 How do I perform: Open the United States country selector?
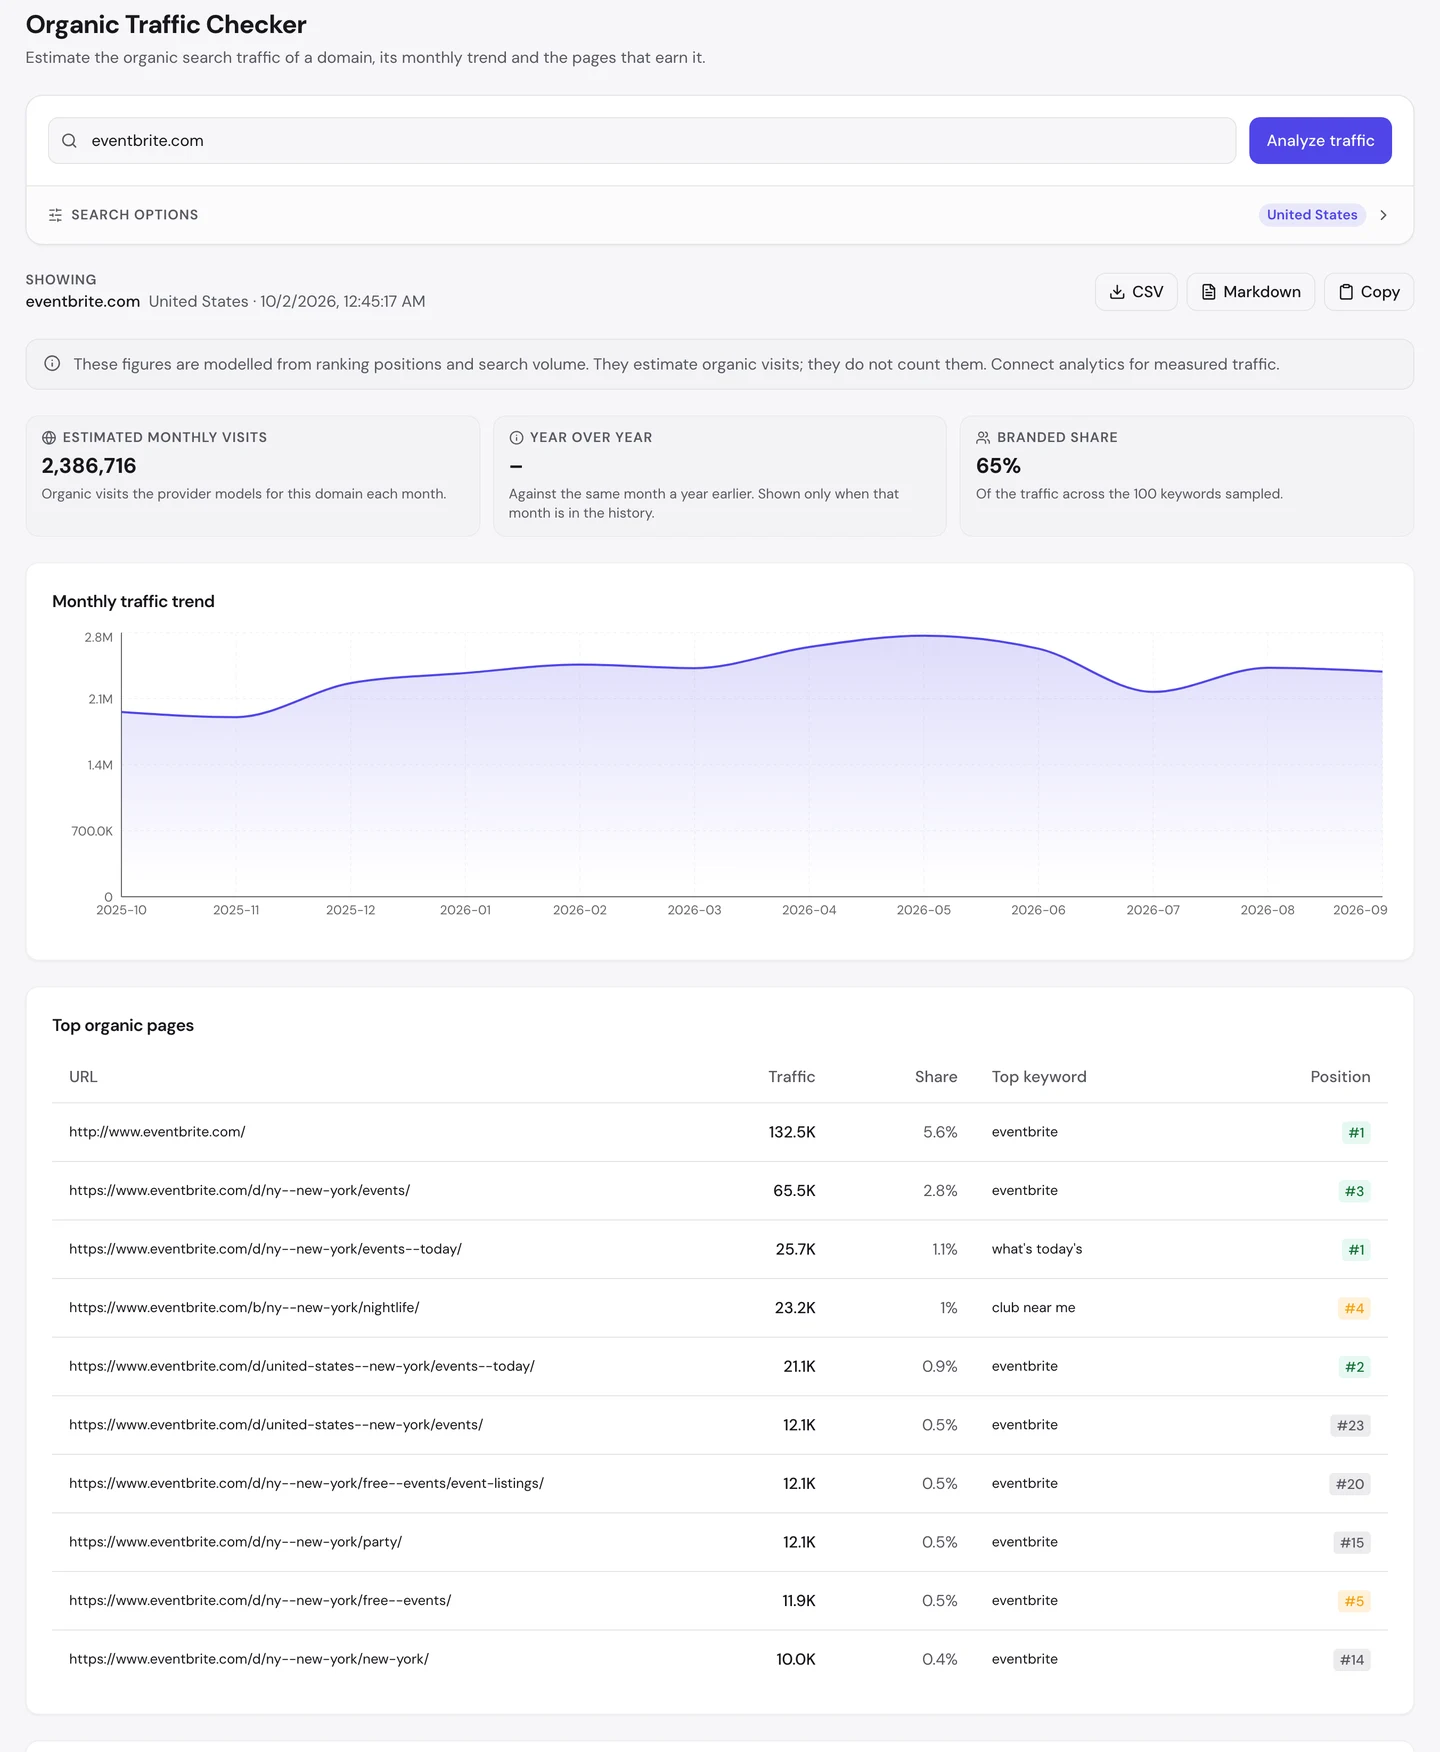pos(1312,215)
